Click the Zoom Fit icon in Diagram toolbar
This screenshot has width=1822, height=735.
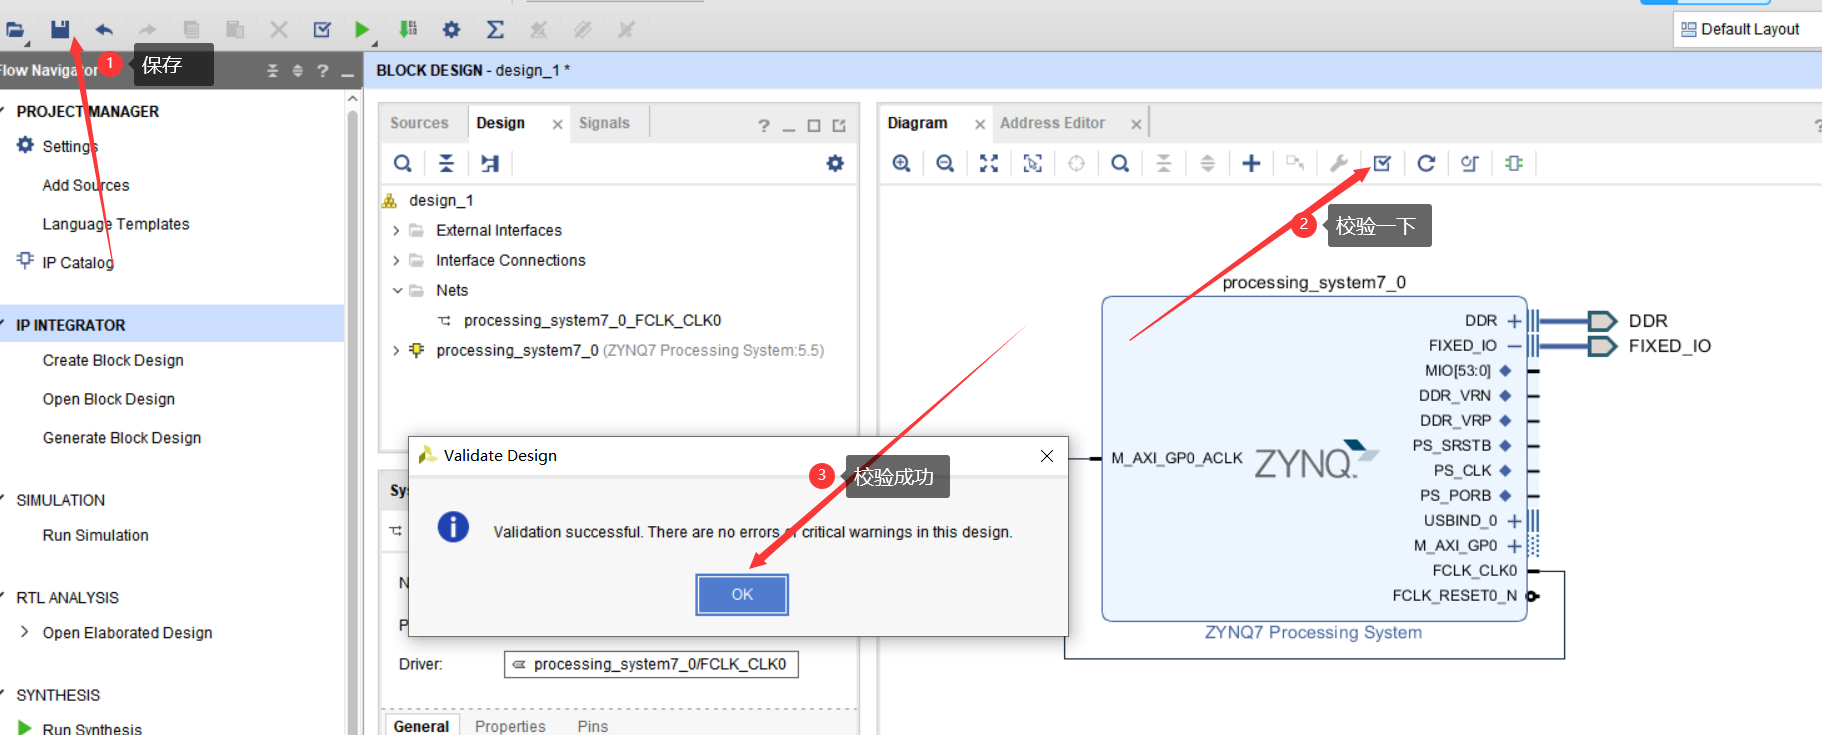point(989,163)
